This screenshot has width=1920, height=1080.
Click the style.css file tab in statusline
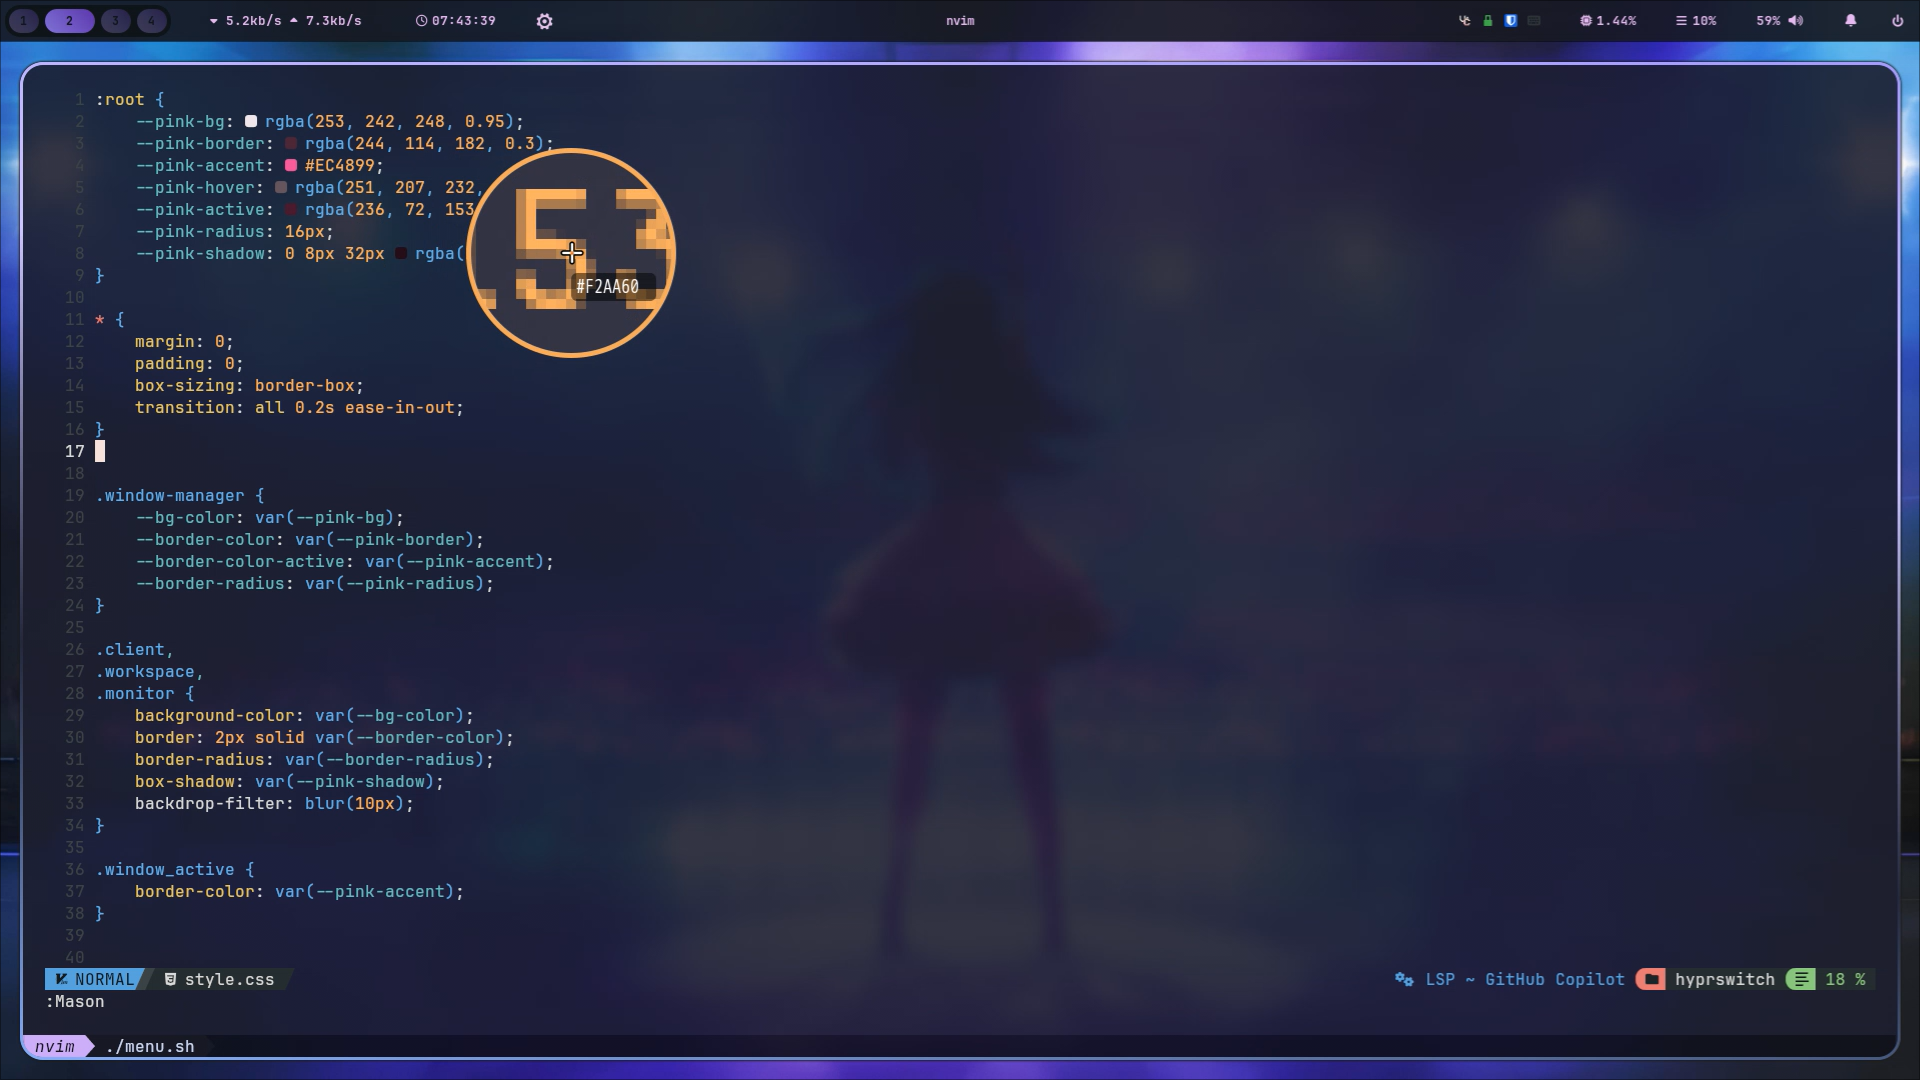click(228, 979)
